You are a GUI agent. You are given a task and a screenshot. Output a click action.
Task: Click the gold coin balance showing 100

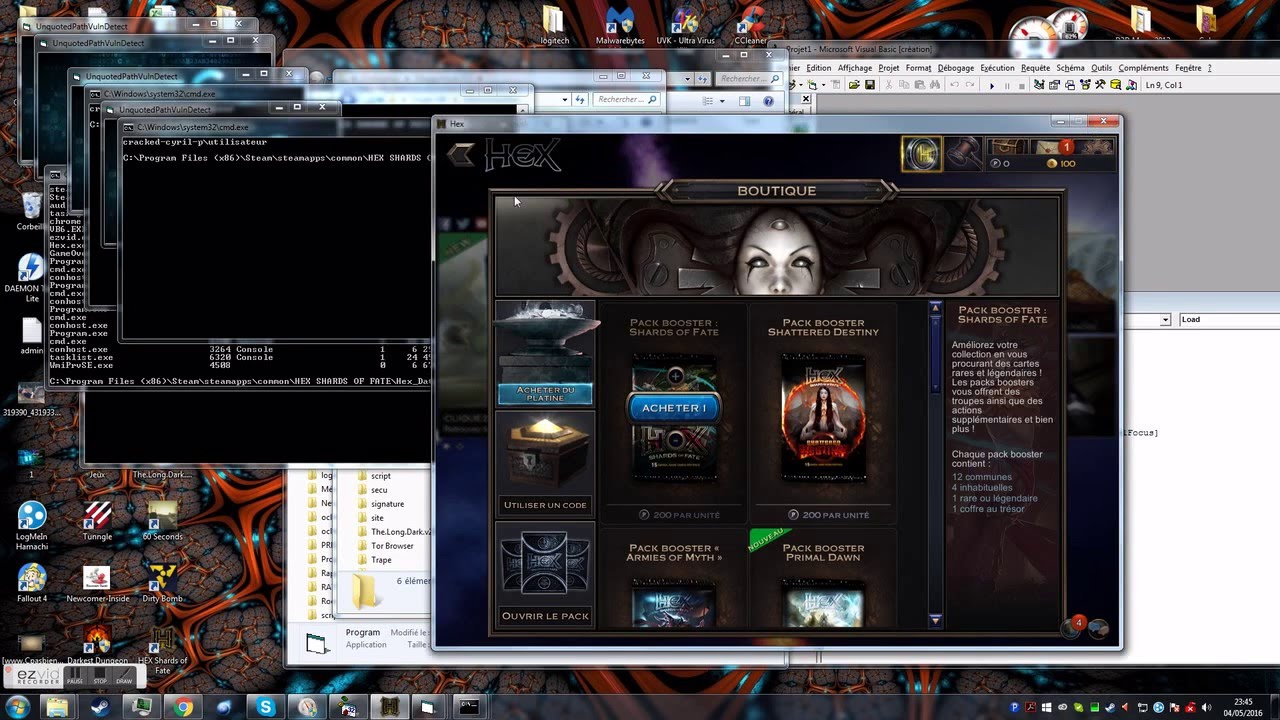pos(1061,163)
